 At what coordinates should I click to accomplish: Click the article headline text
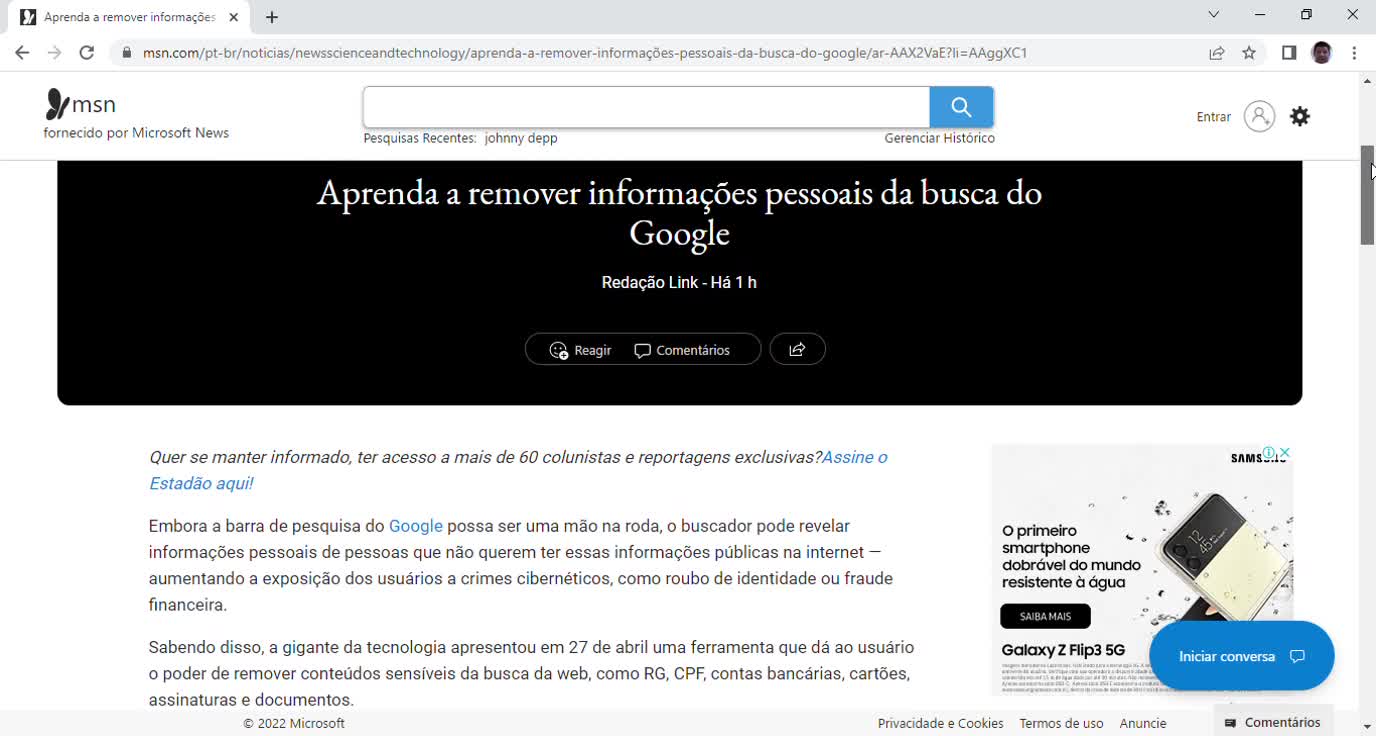[x=680, y=212]
